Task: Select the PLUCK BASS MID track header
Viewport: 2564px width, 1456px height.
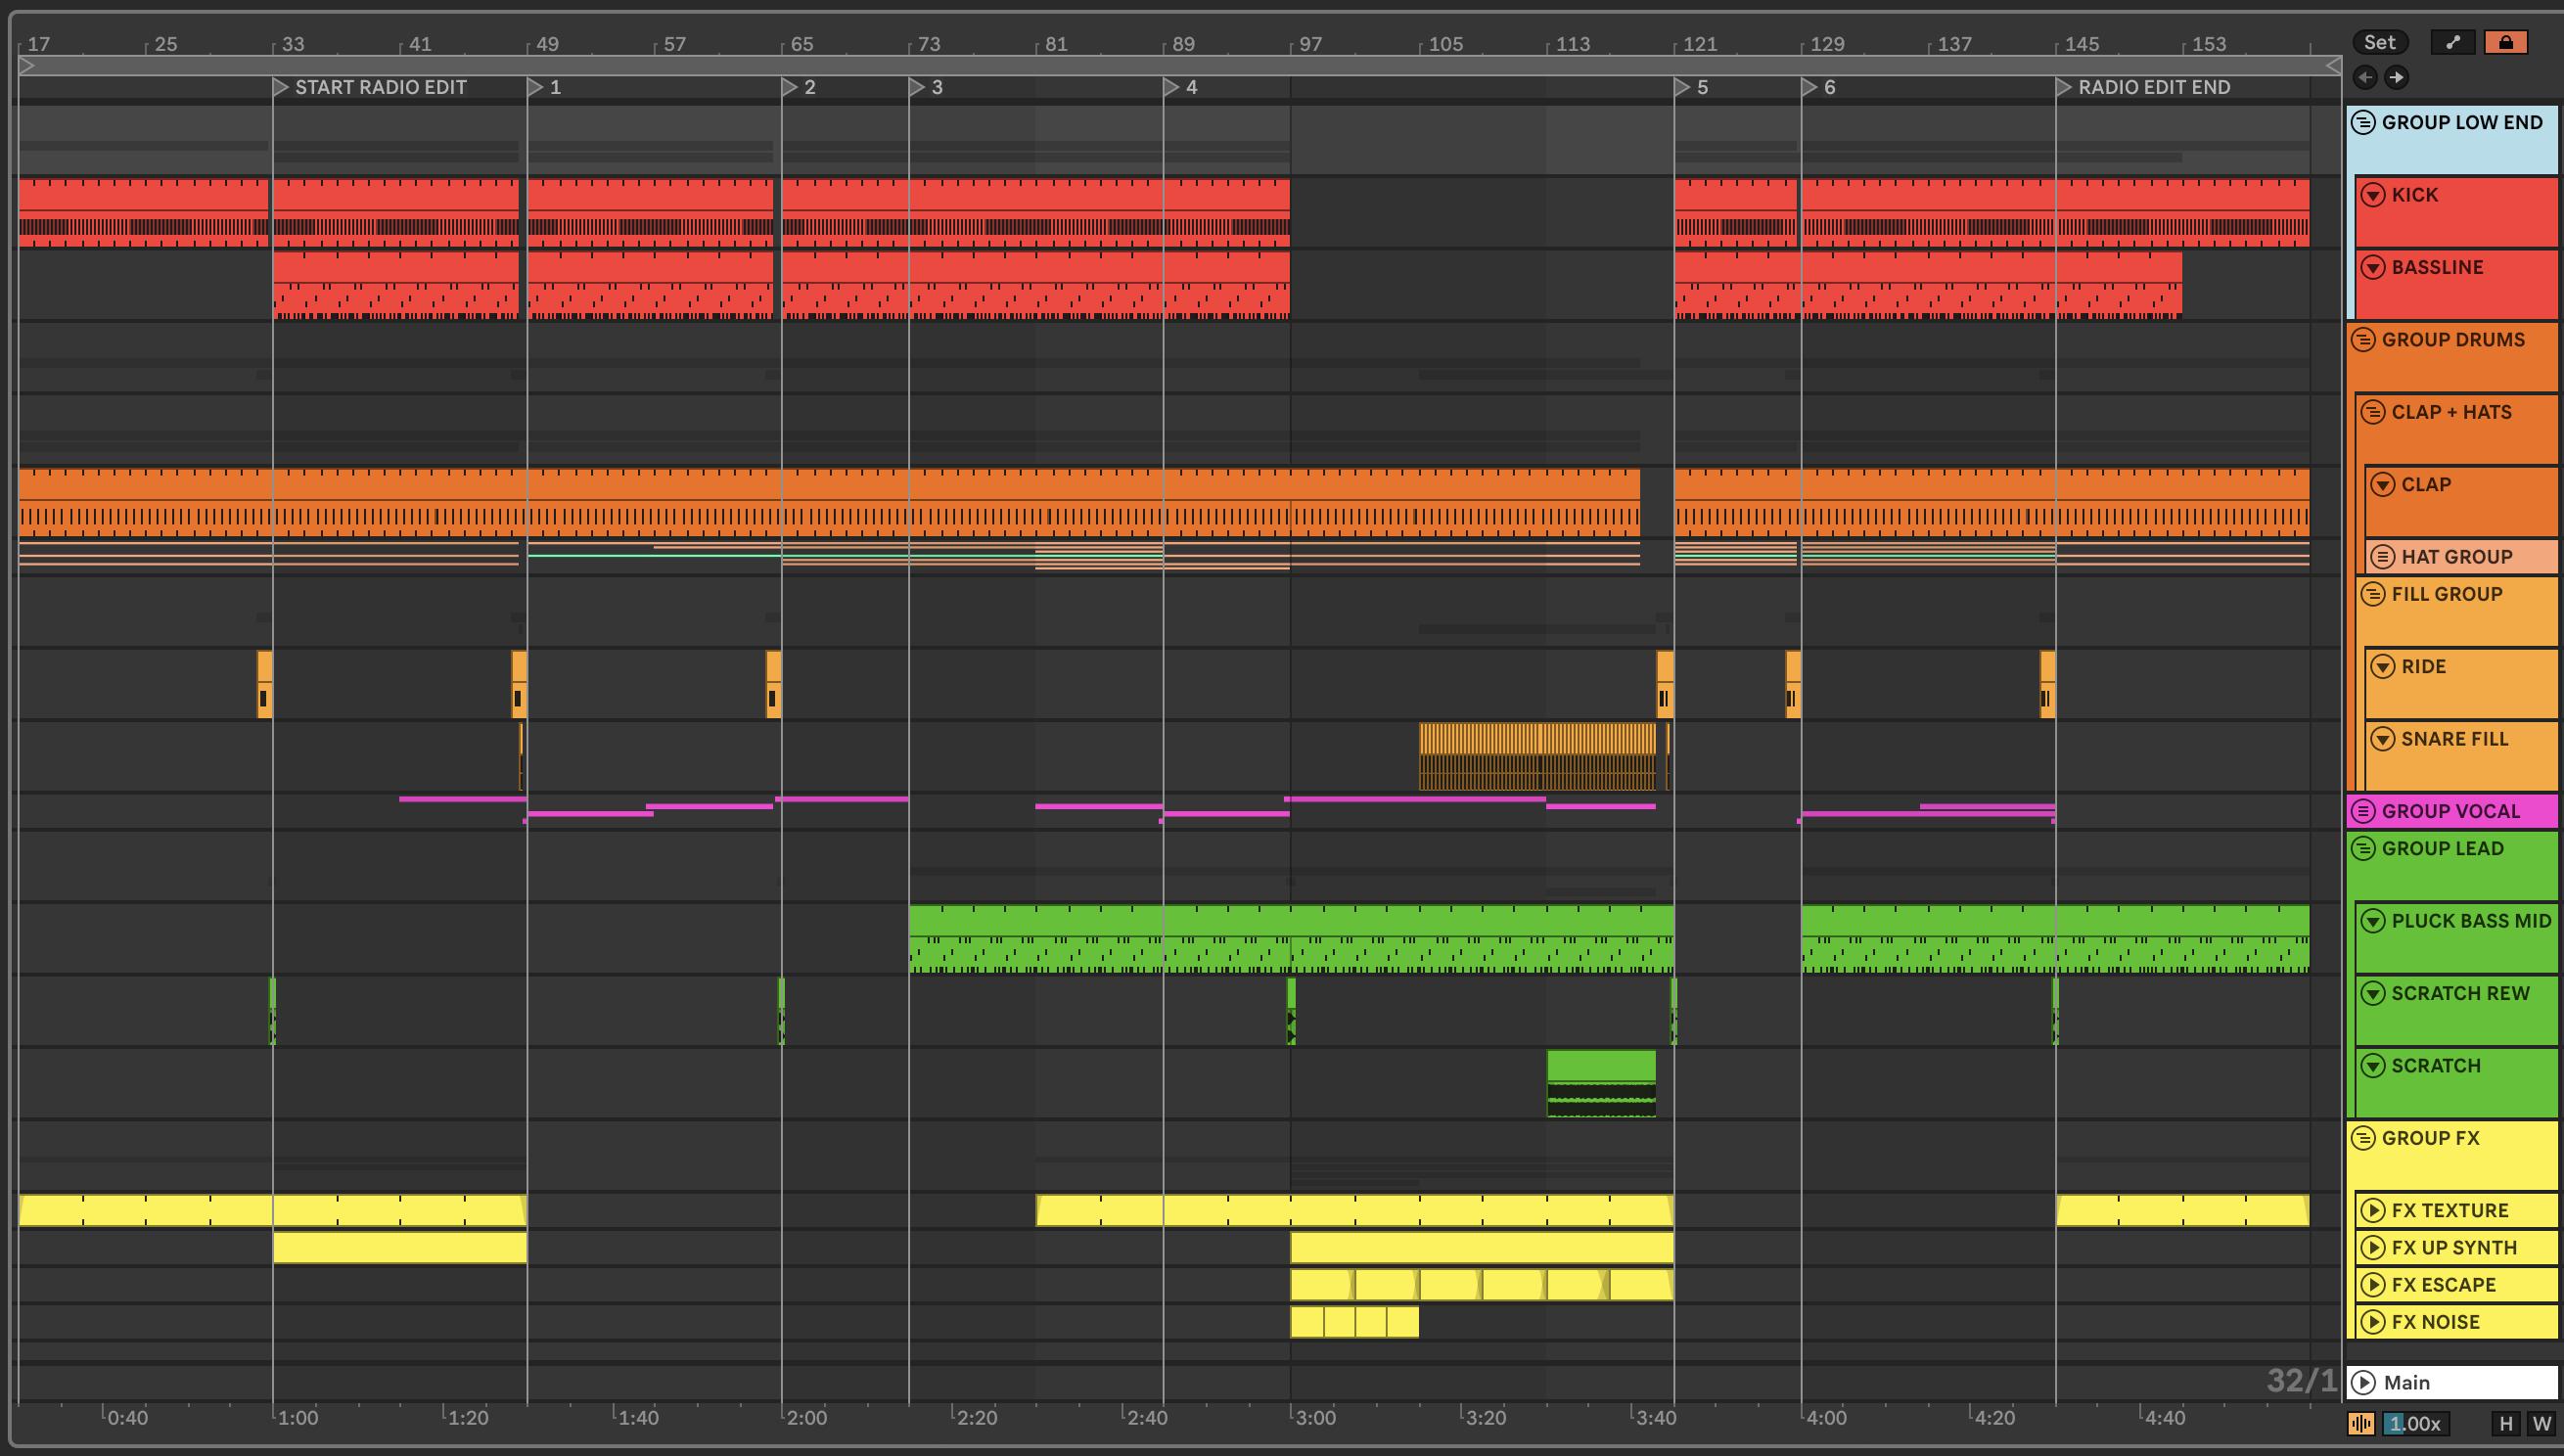Action: point(2470,921)
